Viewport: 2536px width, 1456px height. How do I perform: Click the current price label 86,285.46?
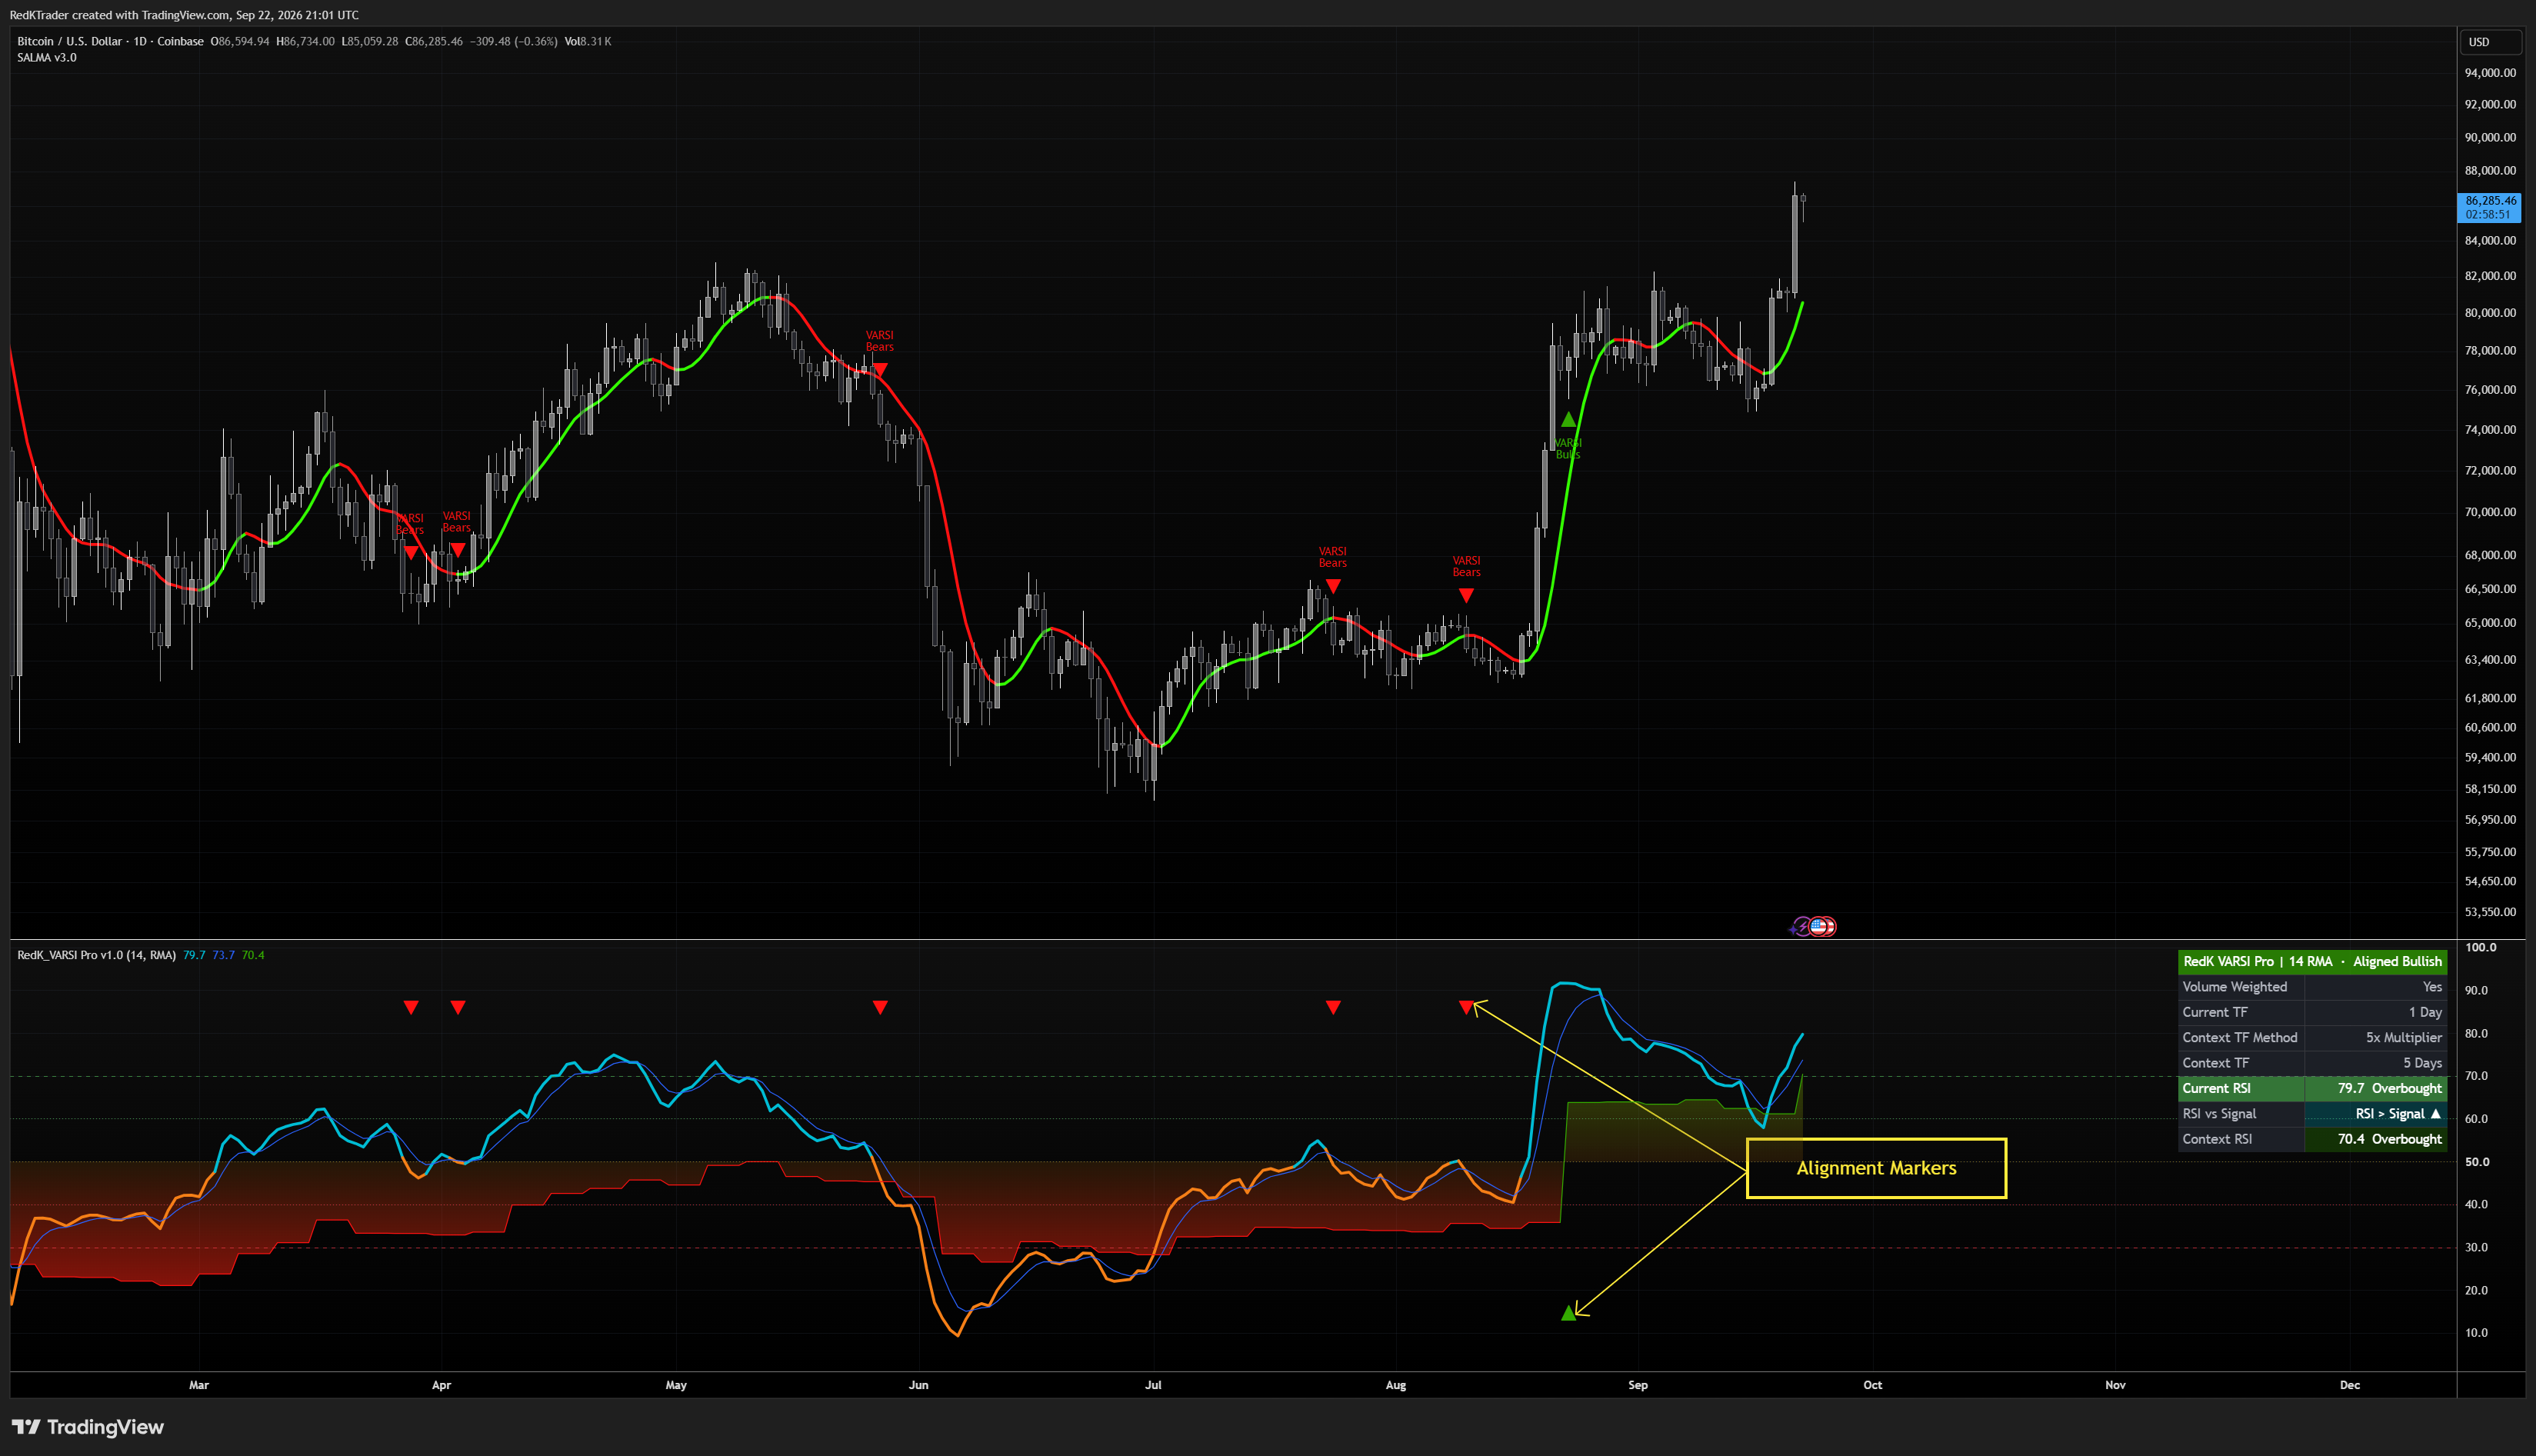pyautogui.click(x=2489, y=207)
